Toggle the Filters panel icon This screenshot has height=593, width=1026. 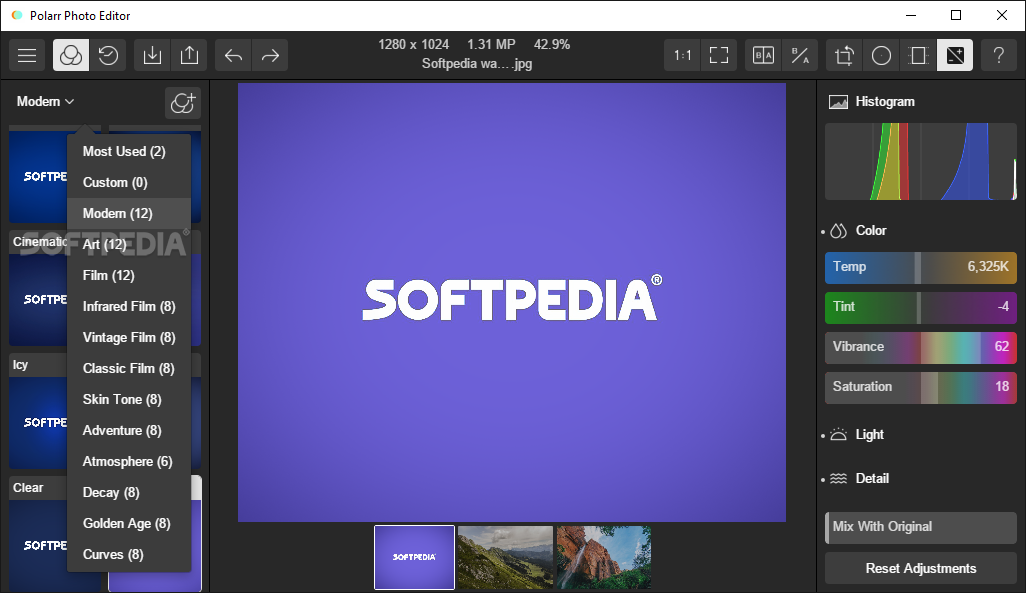[71, 55]
